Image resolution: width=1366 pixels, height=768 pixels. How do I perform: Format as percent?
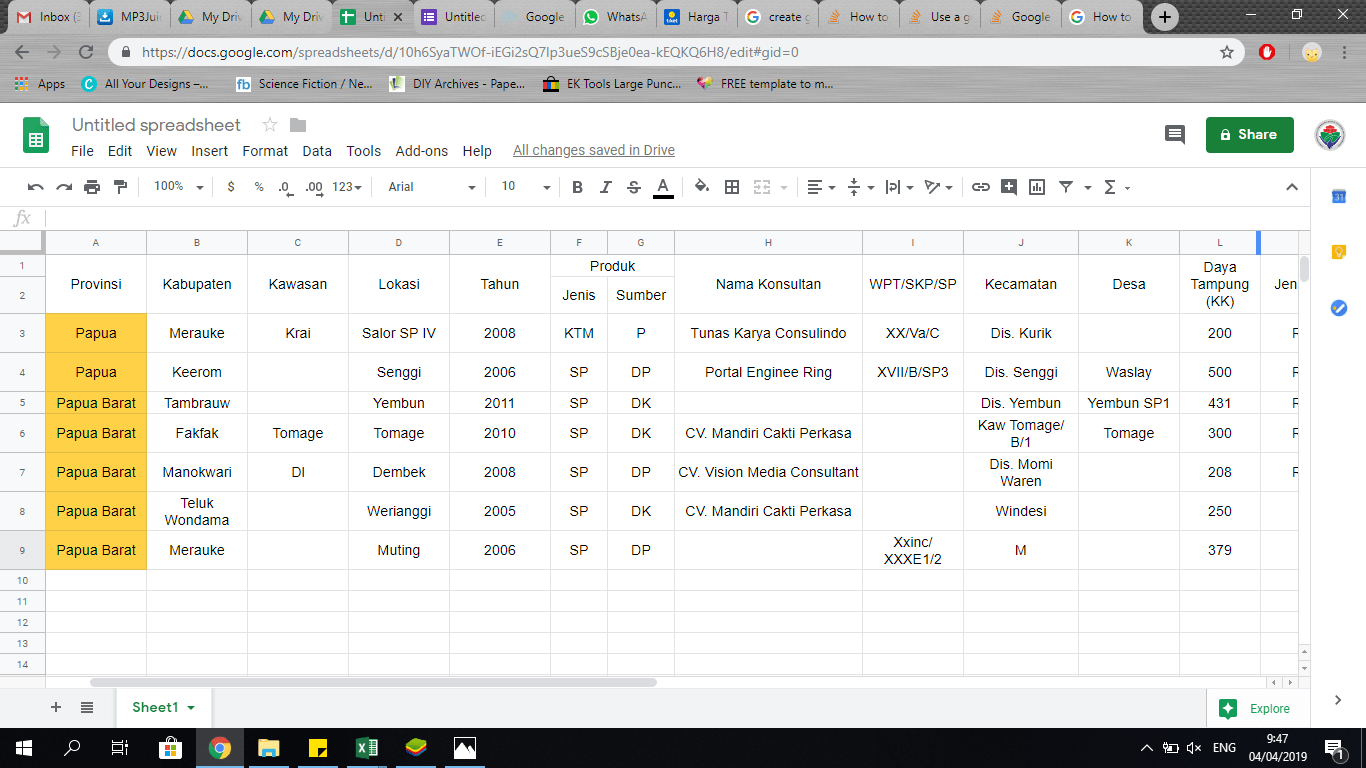[x=259, y=187]
